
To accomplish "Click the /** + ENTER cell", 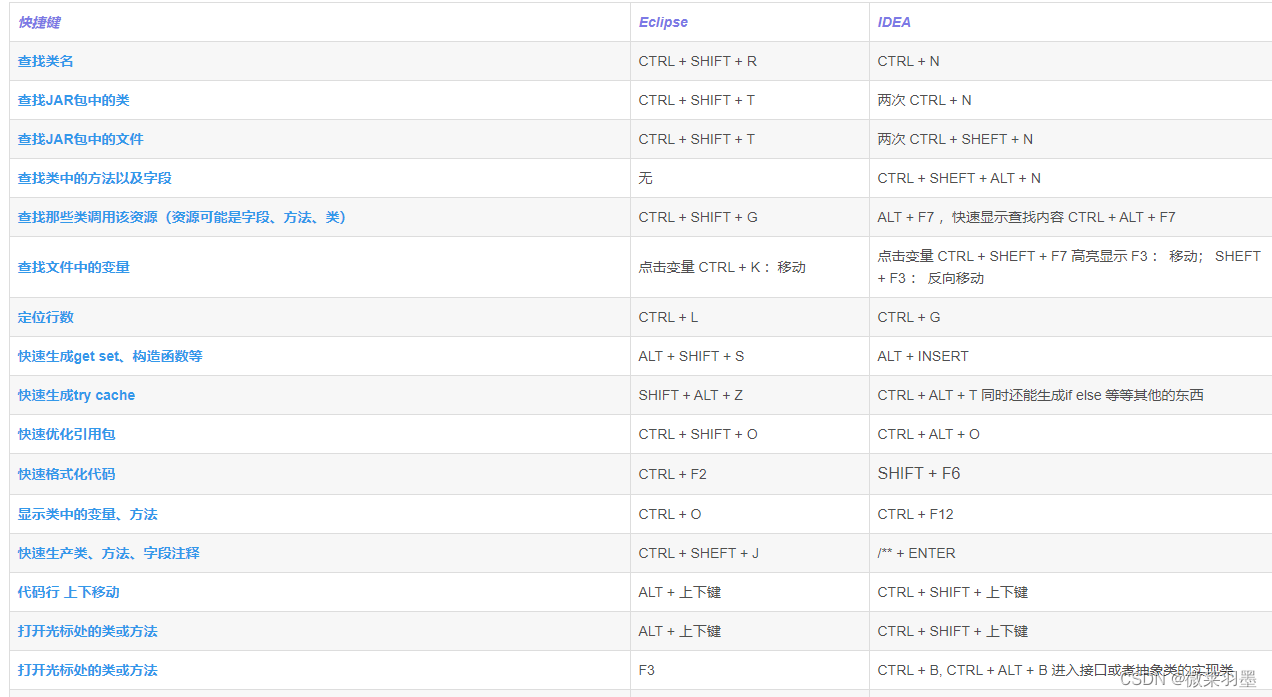I will click(917, 553).
